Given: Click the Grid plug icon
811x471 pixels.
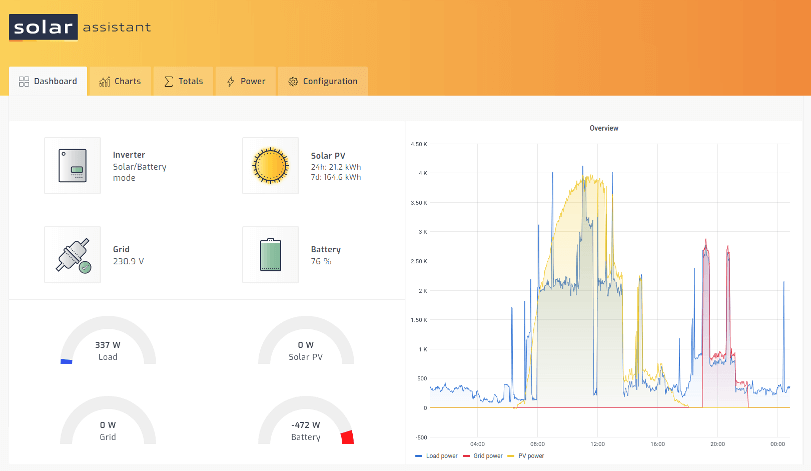Looking at the screenshot, I should pos(72,254).
